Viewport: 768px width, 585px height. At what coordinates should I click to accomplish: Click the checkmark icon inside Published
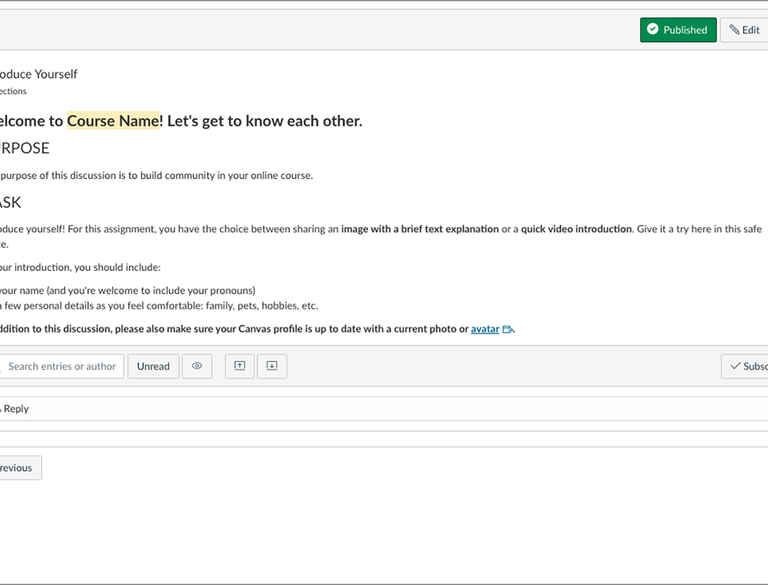coord(653,30)
